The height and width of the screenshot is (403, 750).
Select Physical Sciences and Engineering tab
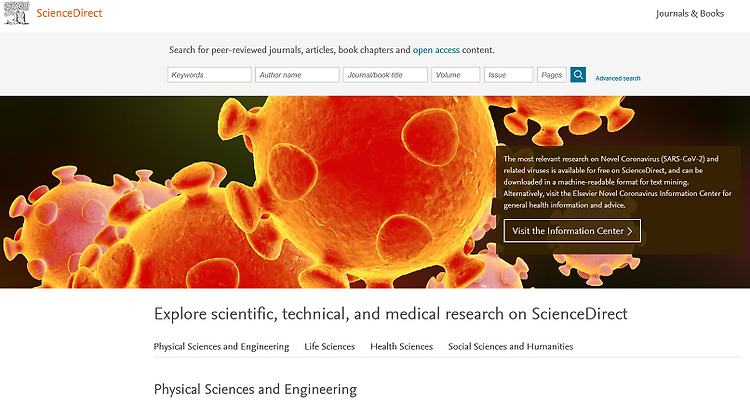coord(221,347)
